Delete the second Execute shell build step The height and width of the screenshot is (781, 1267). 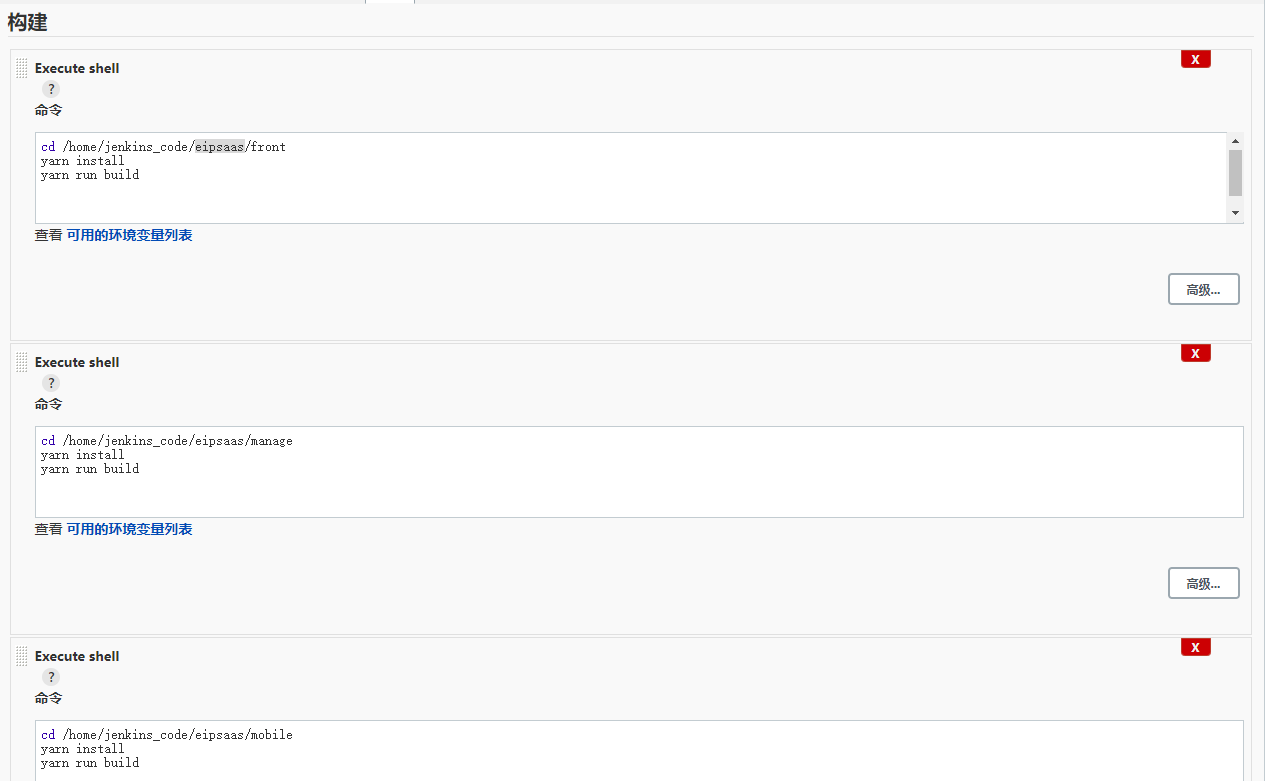click(1195, 353)
